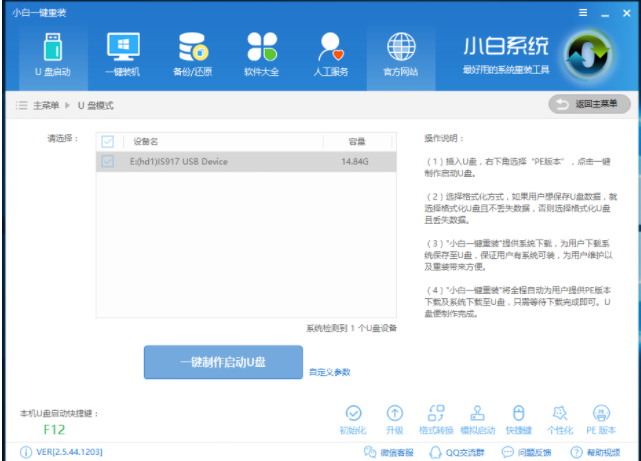Screen dimensions: 641x461
Task: Open the 官方网站 official website globe
Action: tap(401, 54)
